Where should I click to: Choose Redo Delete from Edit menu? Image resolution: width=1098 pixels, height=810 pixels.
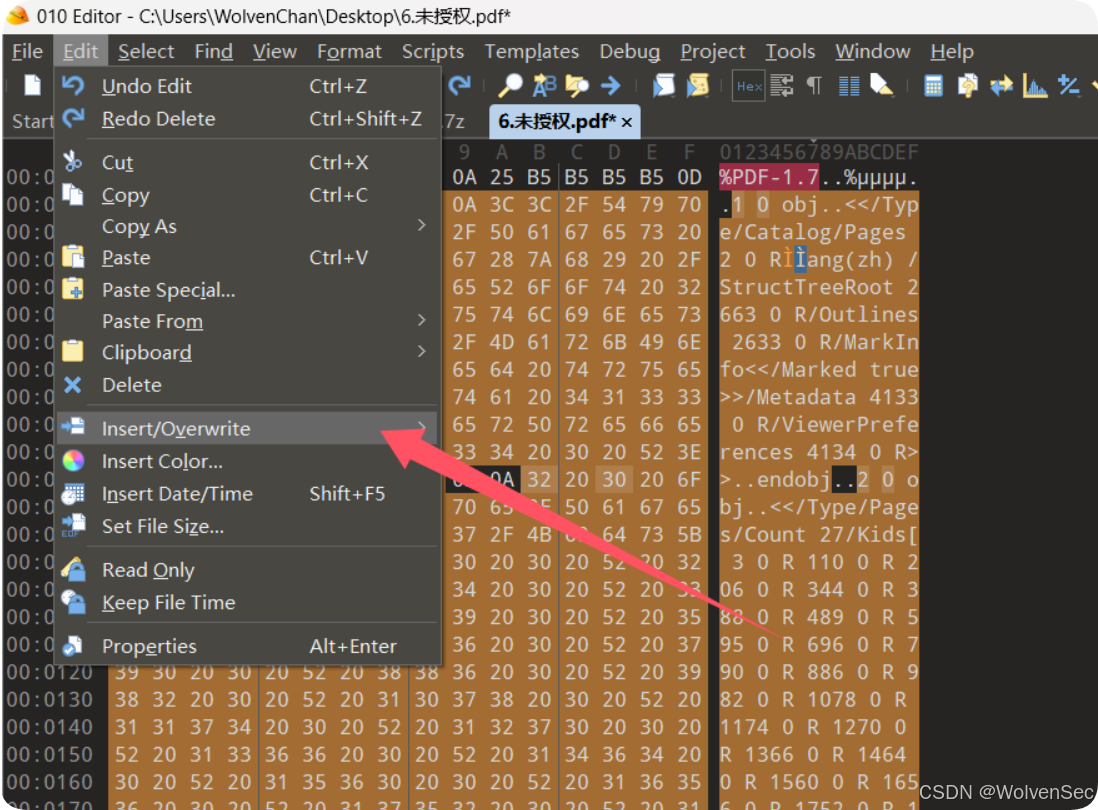point(247,118)
